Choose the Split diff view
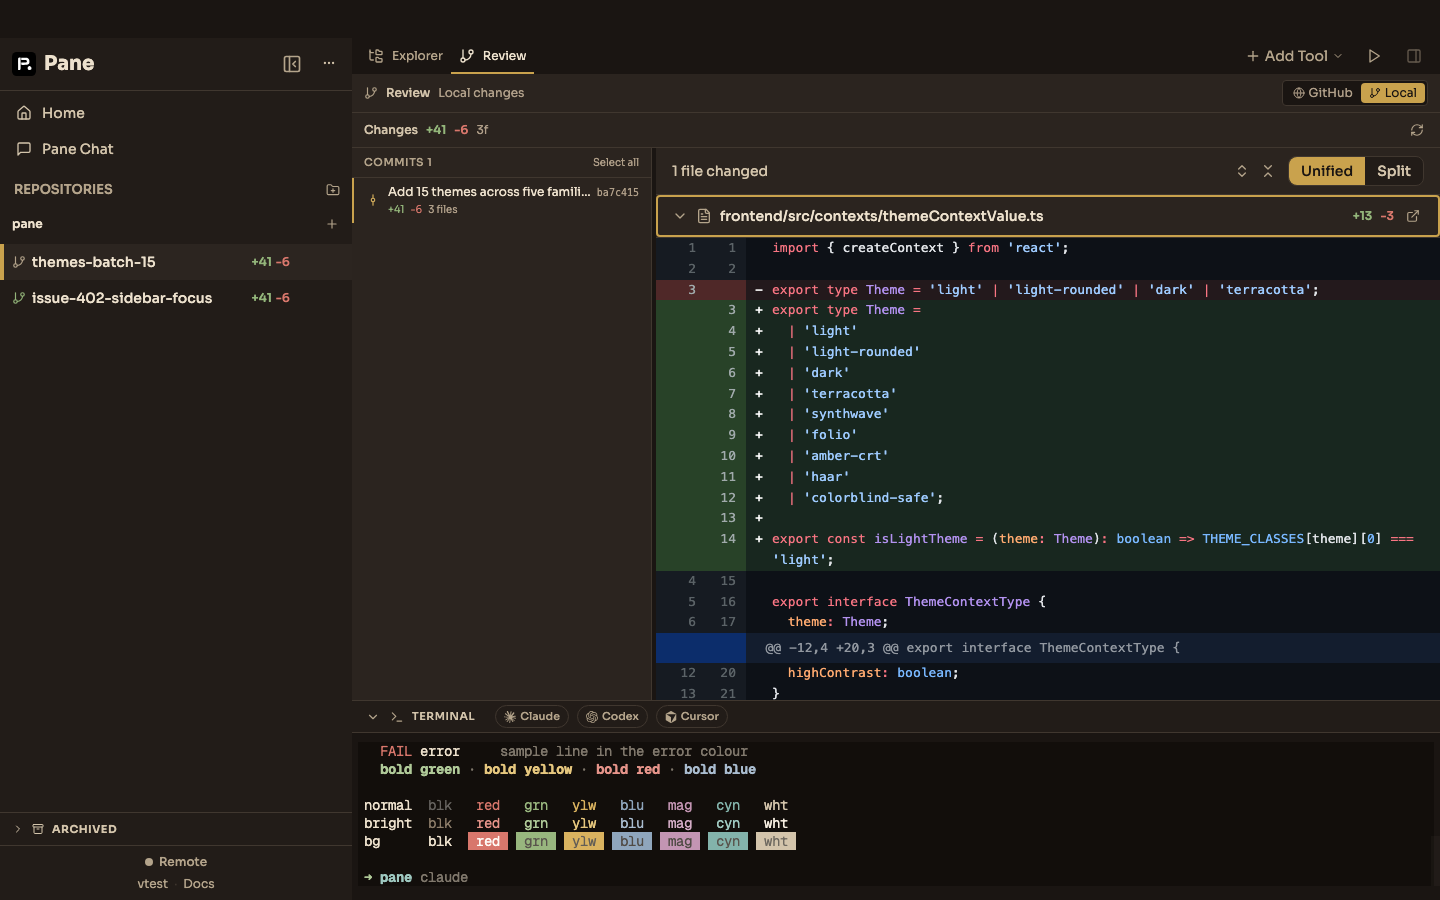 (x=1394, y=171)
